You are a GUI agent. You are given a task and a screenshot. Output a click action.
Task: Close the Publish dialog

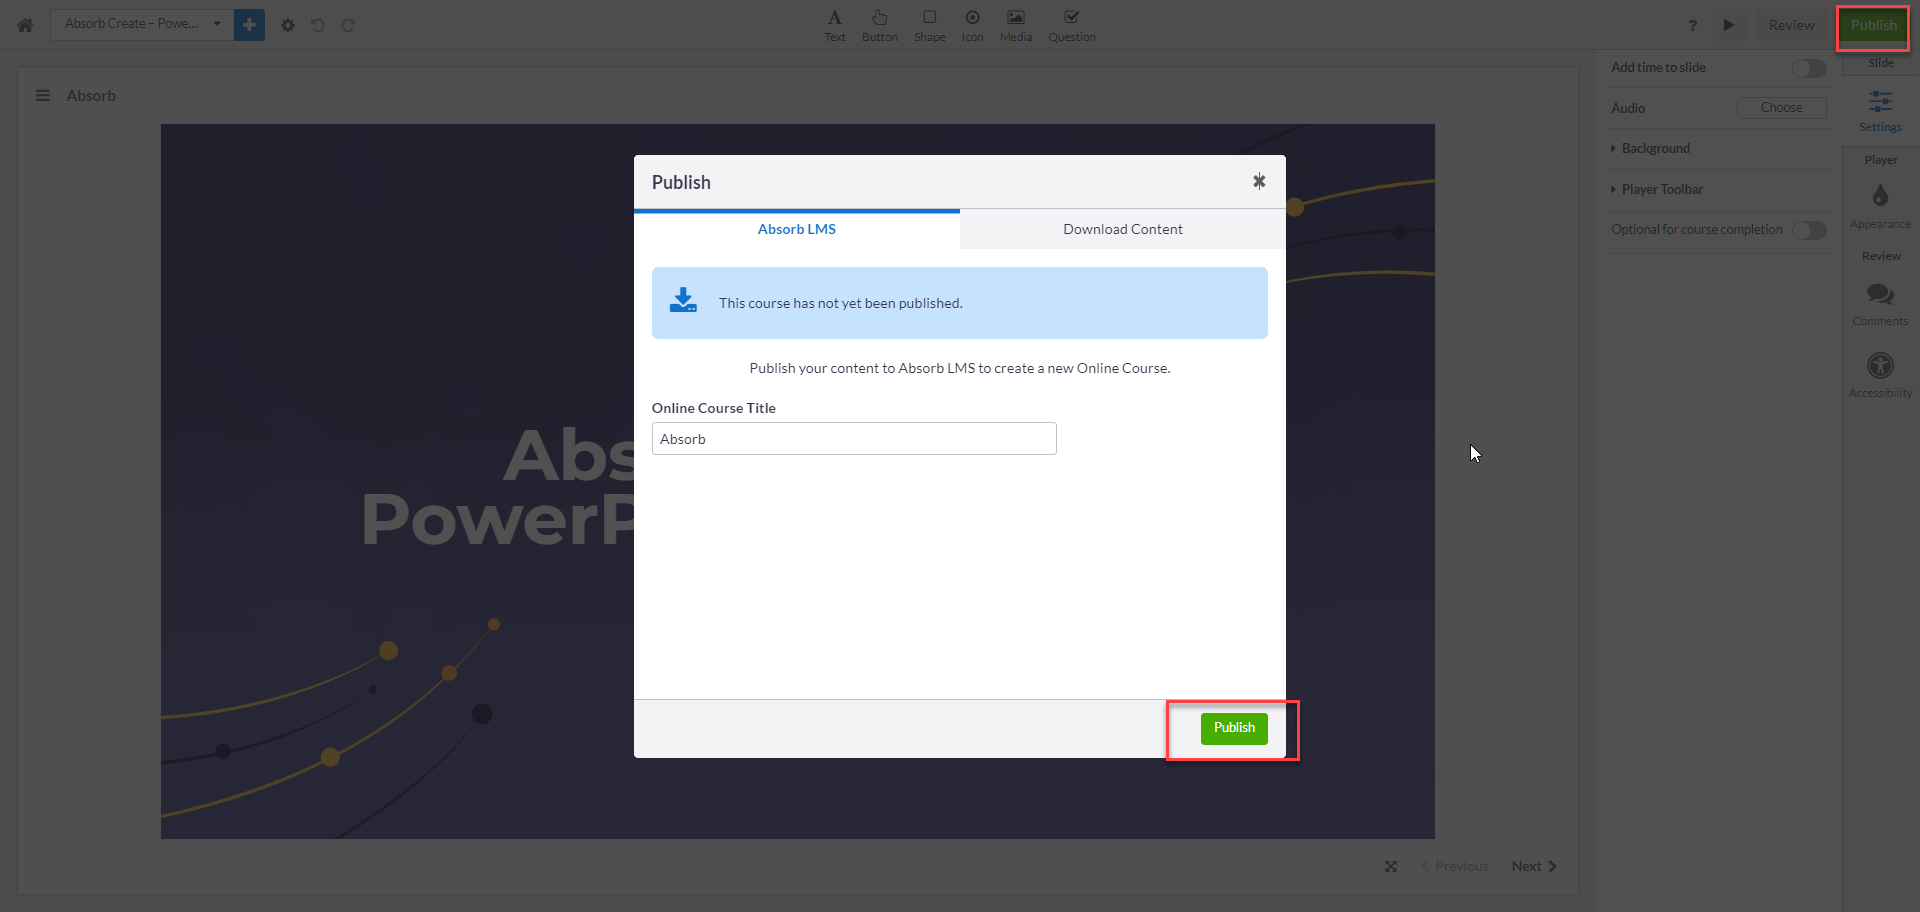point(1259,181)
